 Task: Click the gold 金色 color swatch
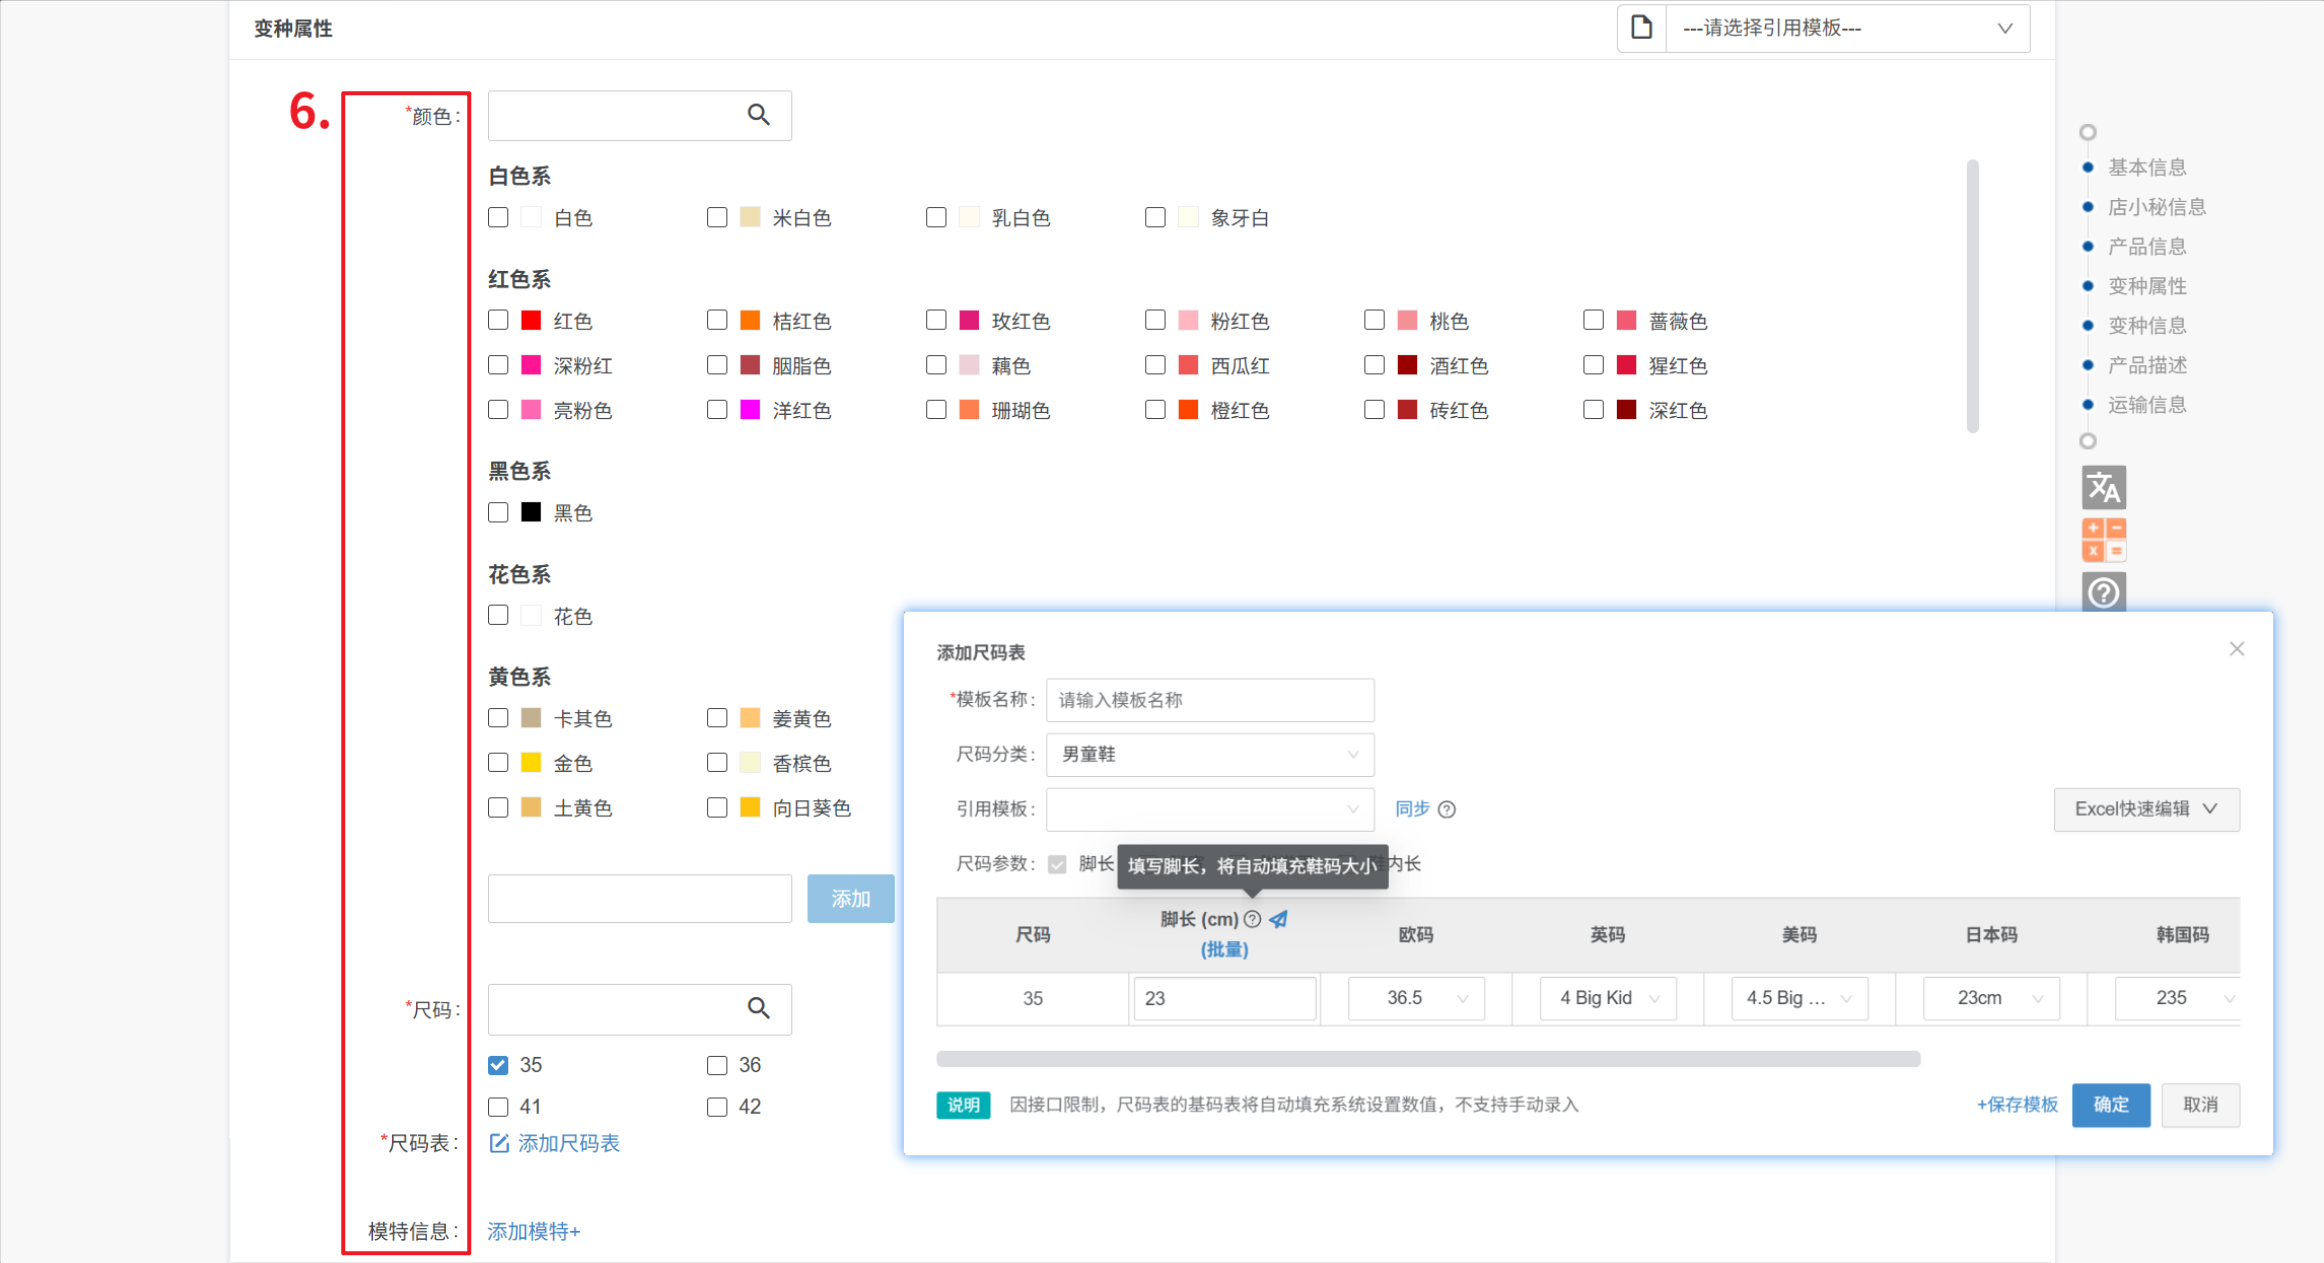(531, 763)
